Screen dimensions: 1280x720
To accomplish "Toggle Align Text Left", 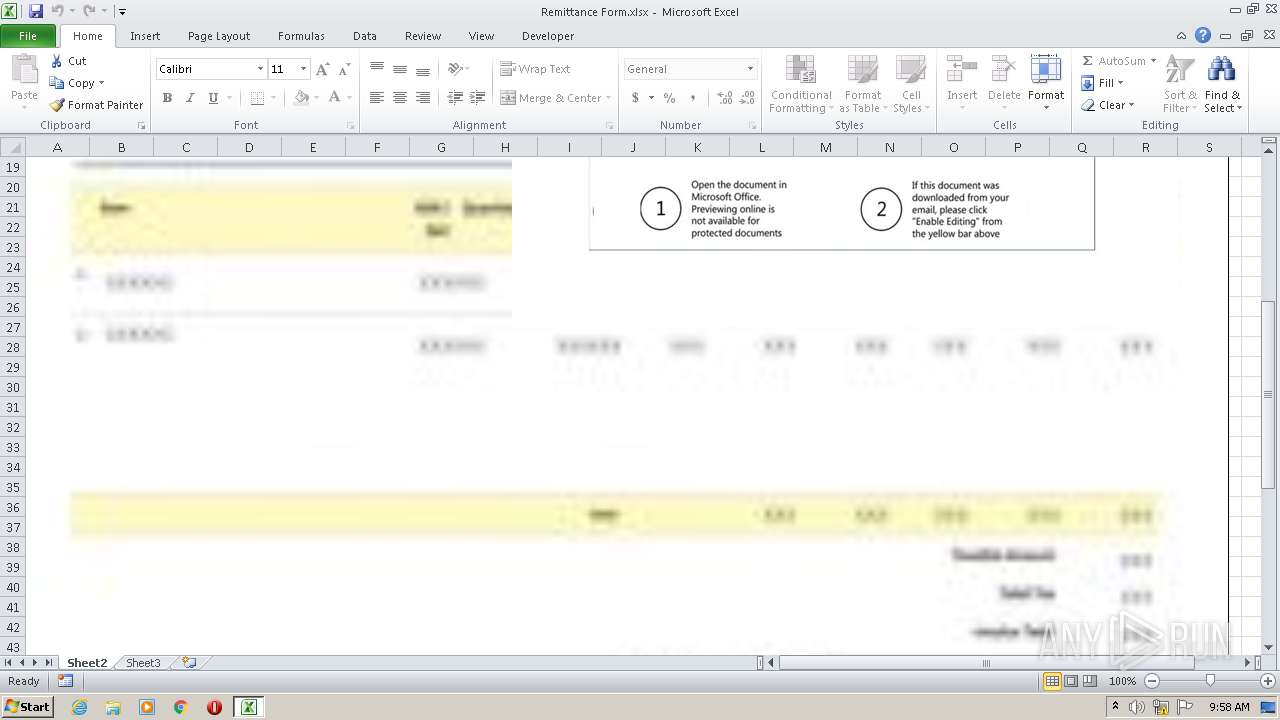I will pos(377,98).
